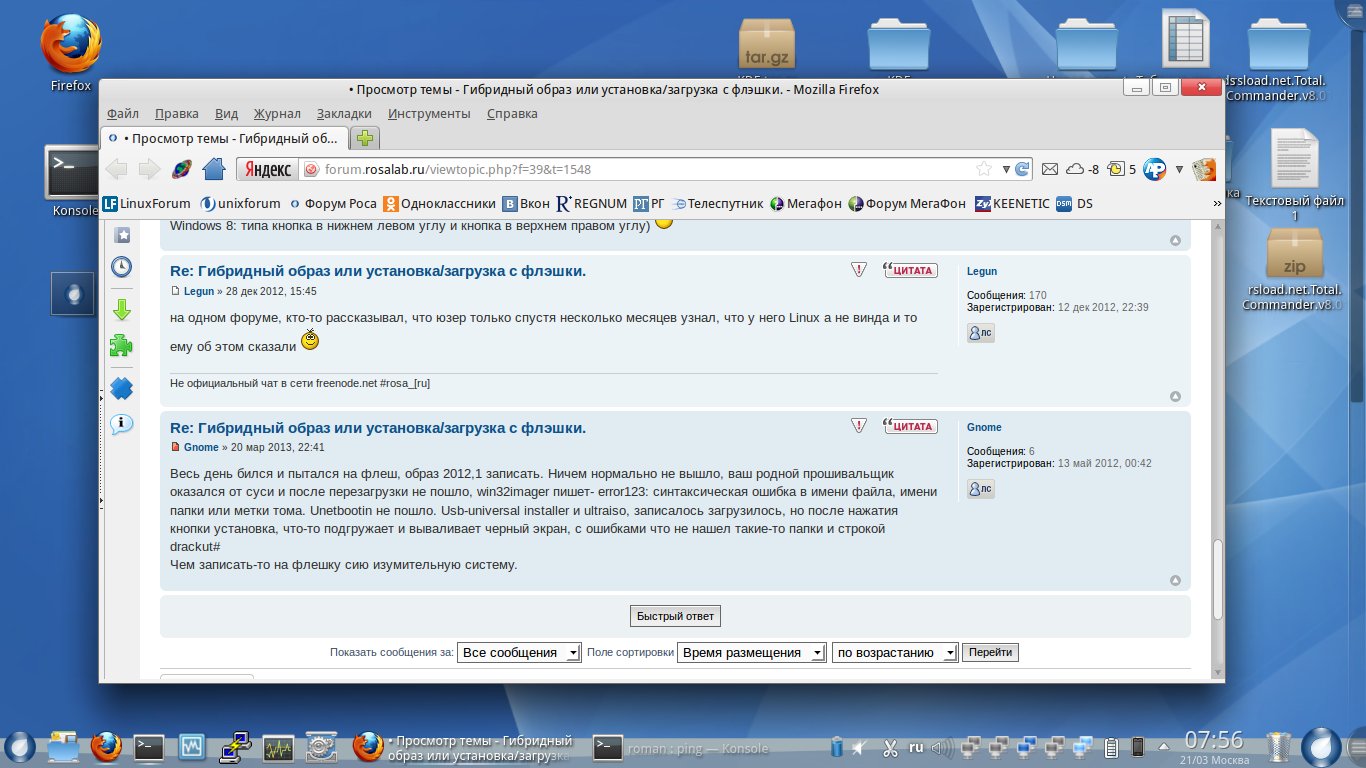Click the blue AP toolbar icon
1366x768 pixels.
[x=1155, y=169]
